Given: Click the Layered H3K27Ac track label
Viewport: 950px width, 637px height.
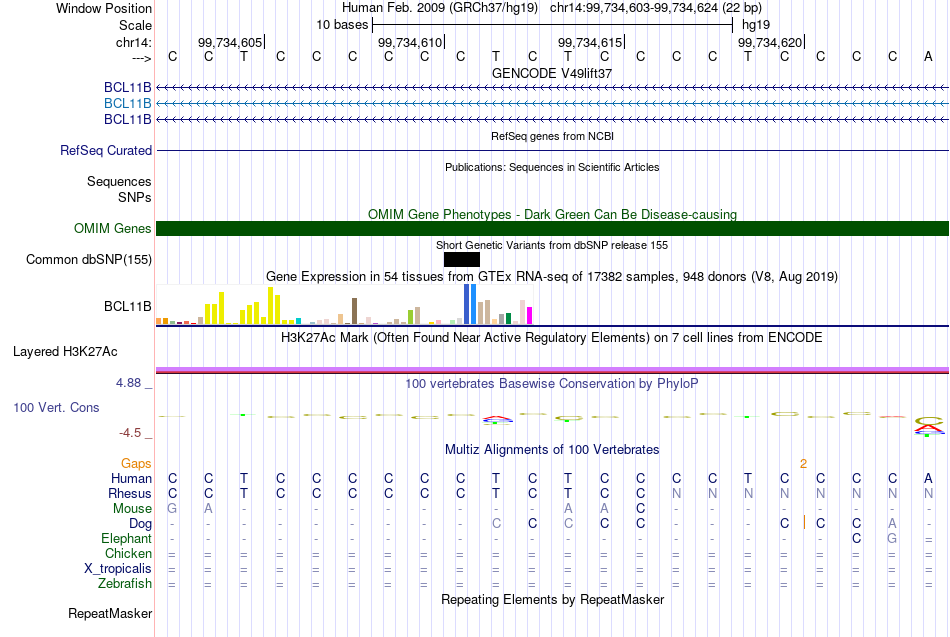Looking at the screenshot, I should pyautogui.click(x=65, y=352).
